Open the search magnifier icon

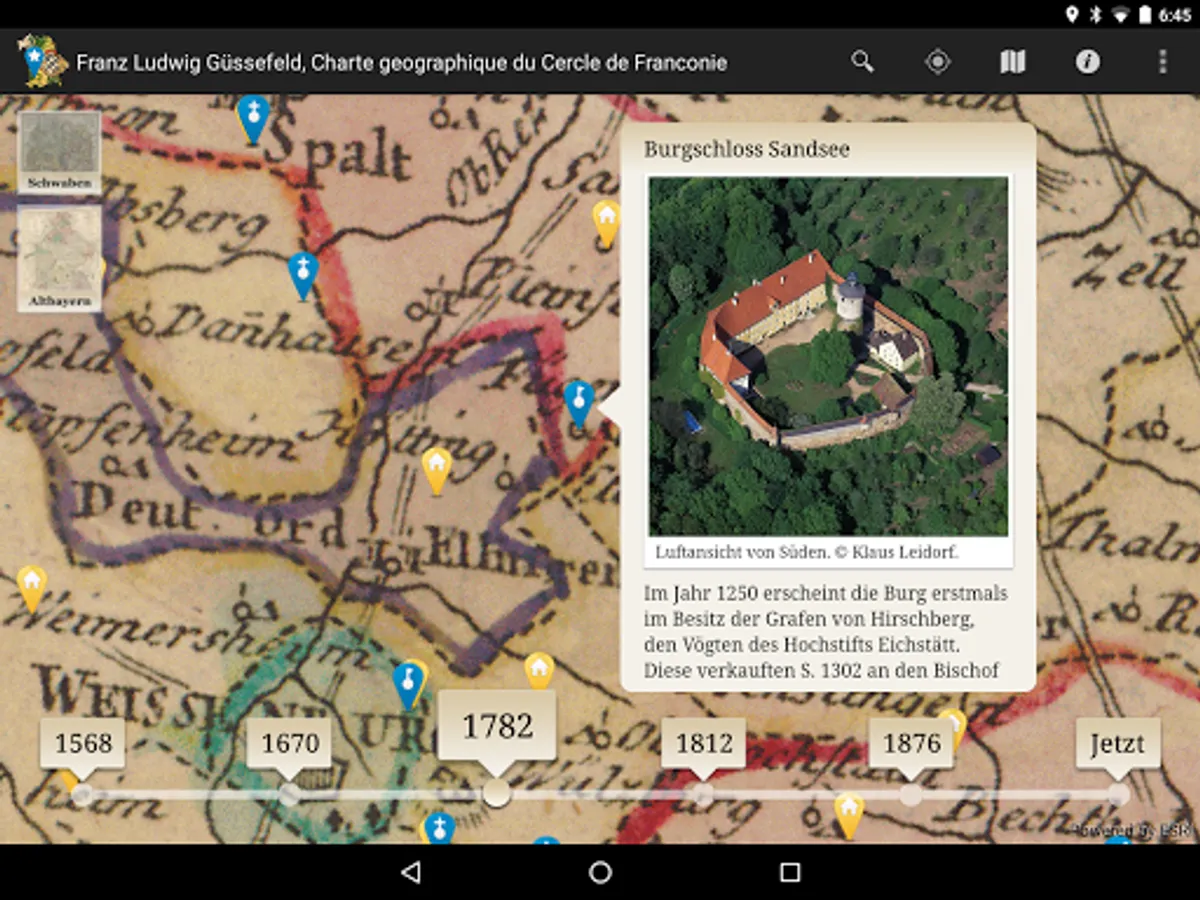coord(862,62)
